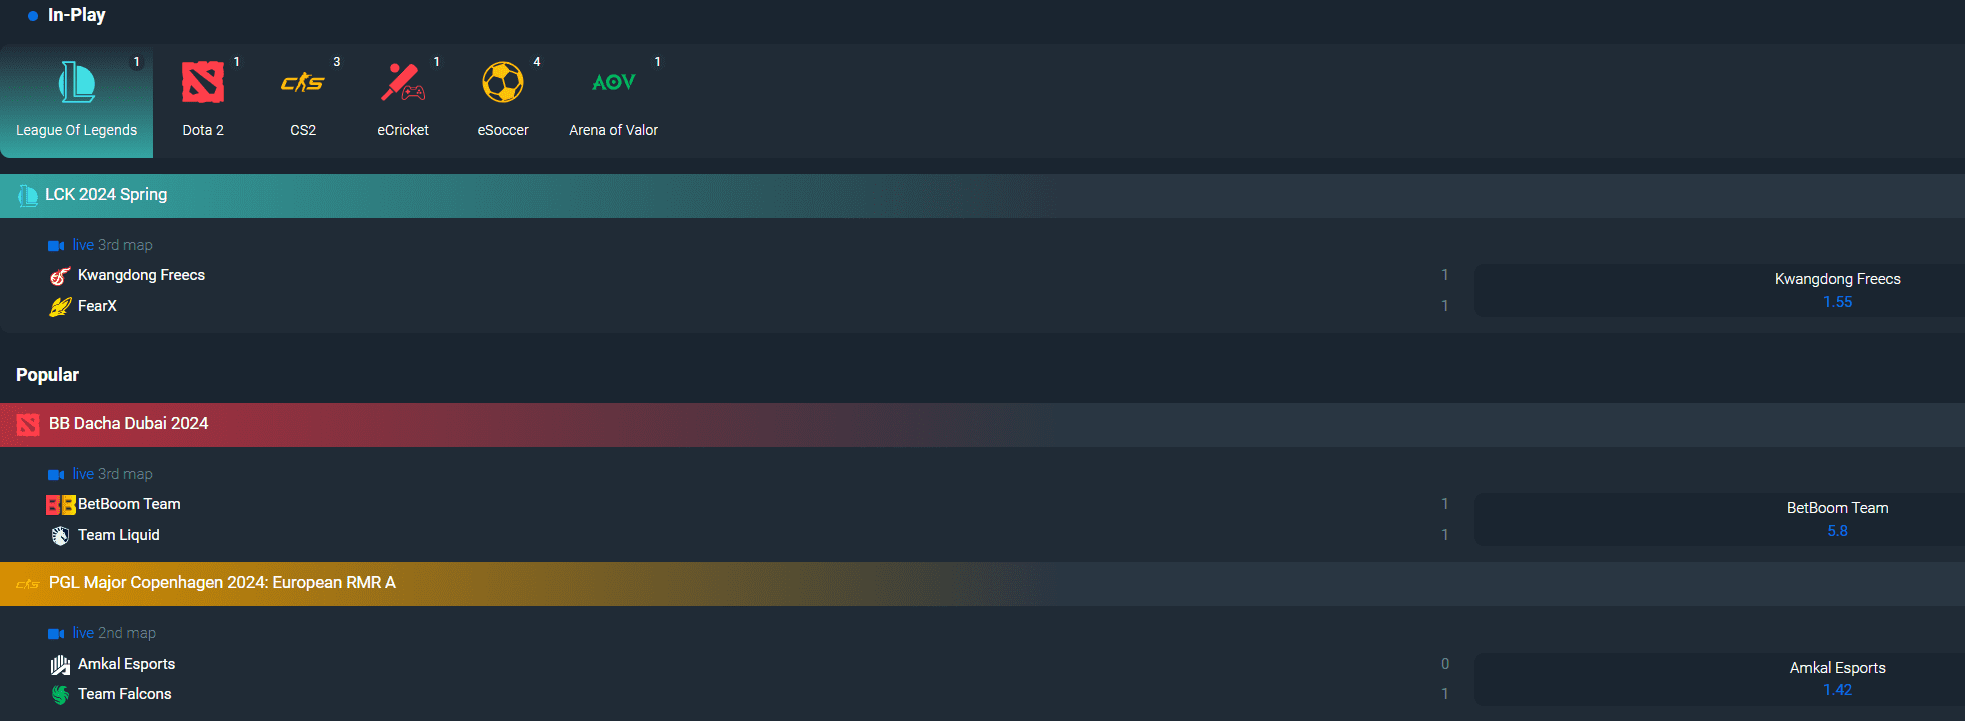Click the Amkal Esports team logo

click(60, 665)
